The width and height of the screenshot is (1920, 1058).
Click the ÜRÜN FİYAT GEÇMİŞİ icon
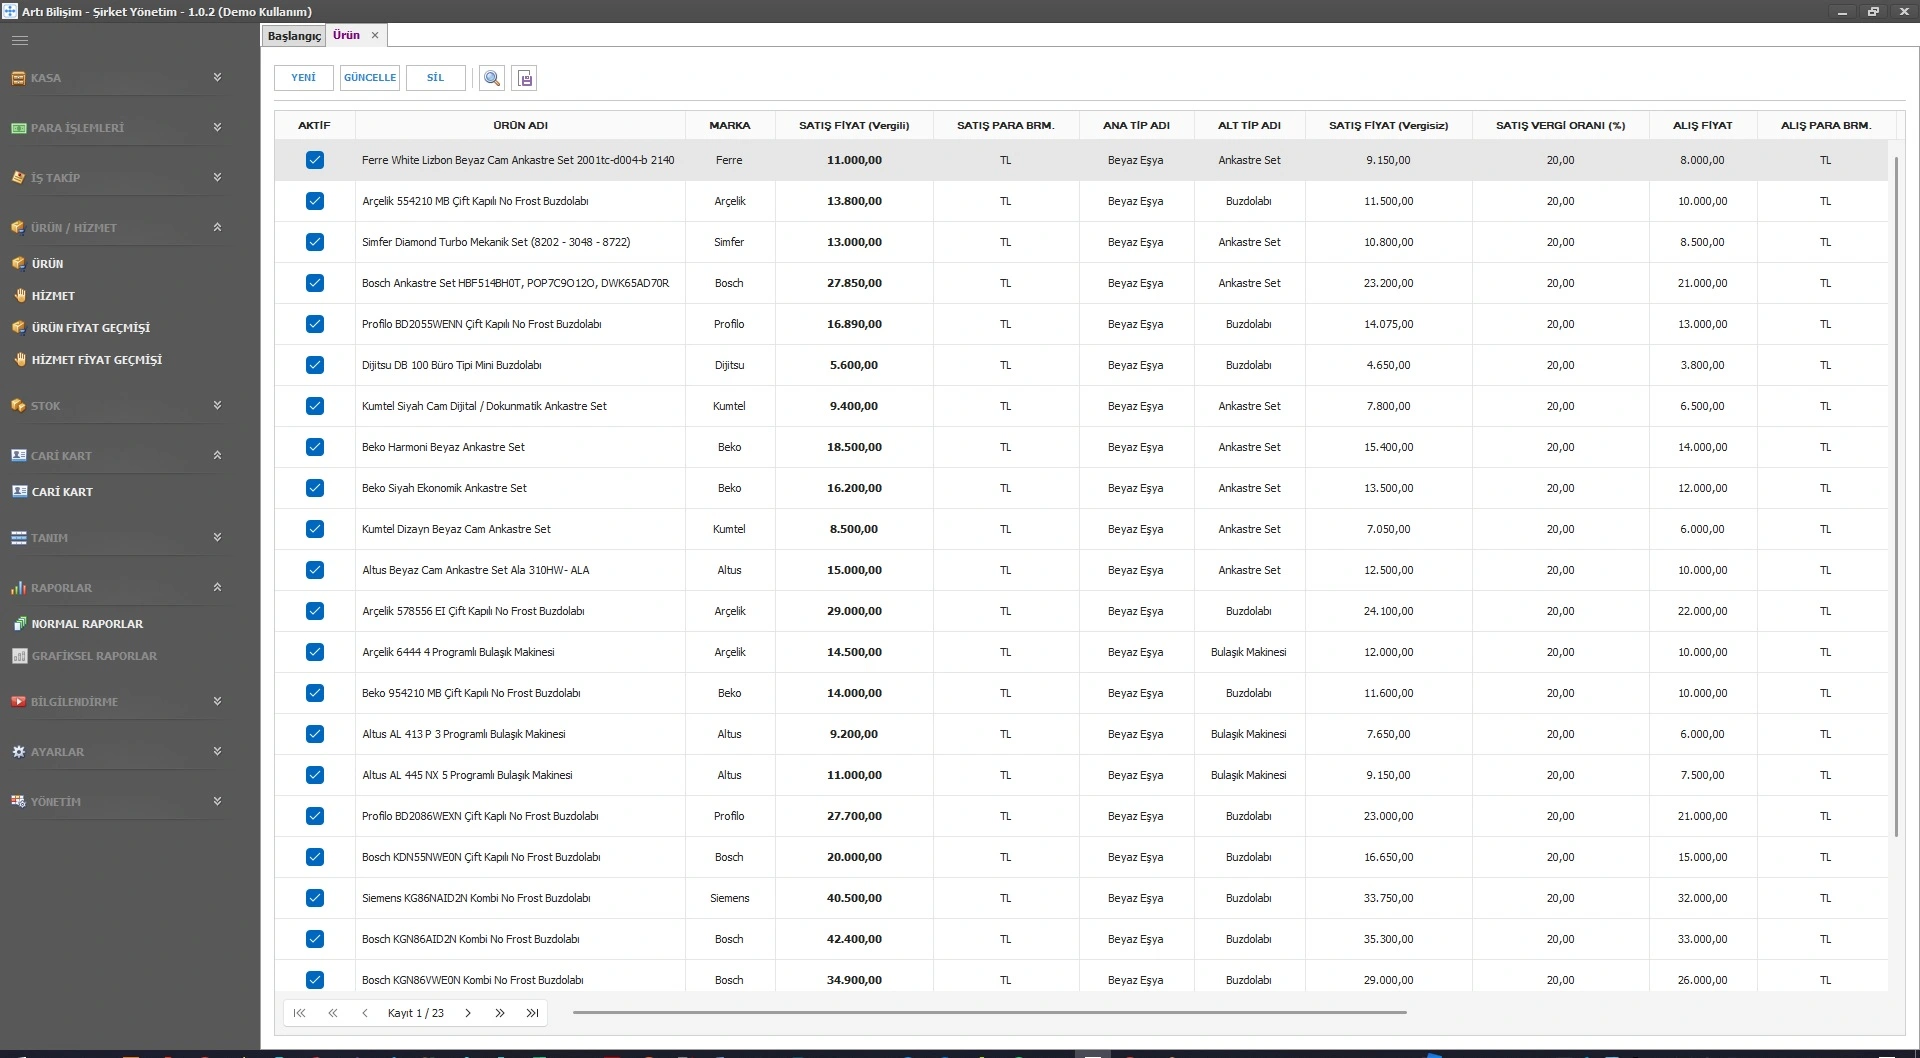coord(18,328)
